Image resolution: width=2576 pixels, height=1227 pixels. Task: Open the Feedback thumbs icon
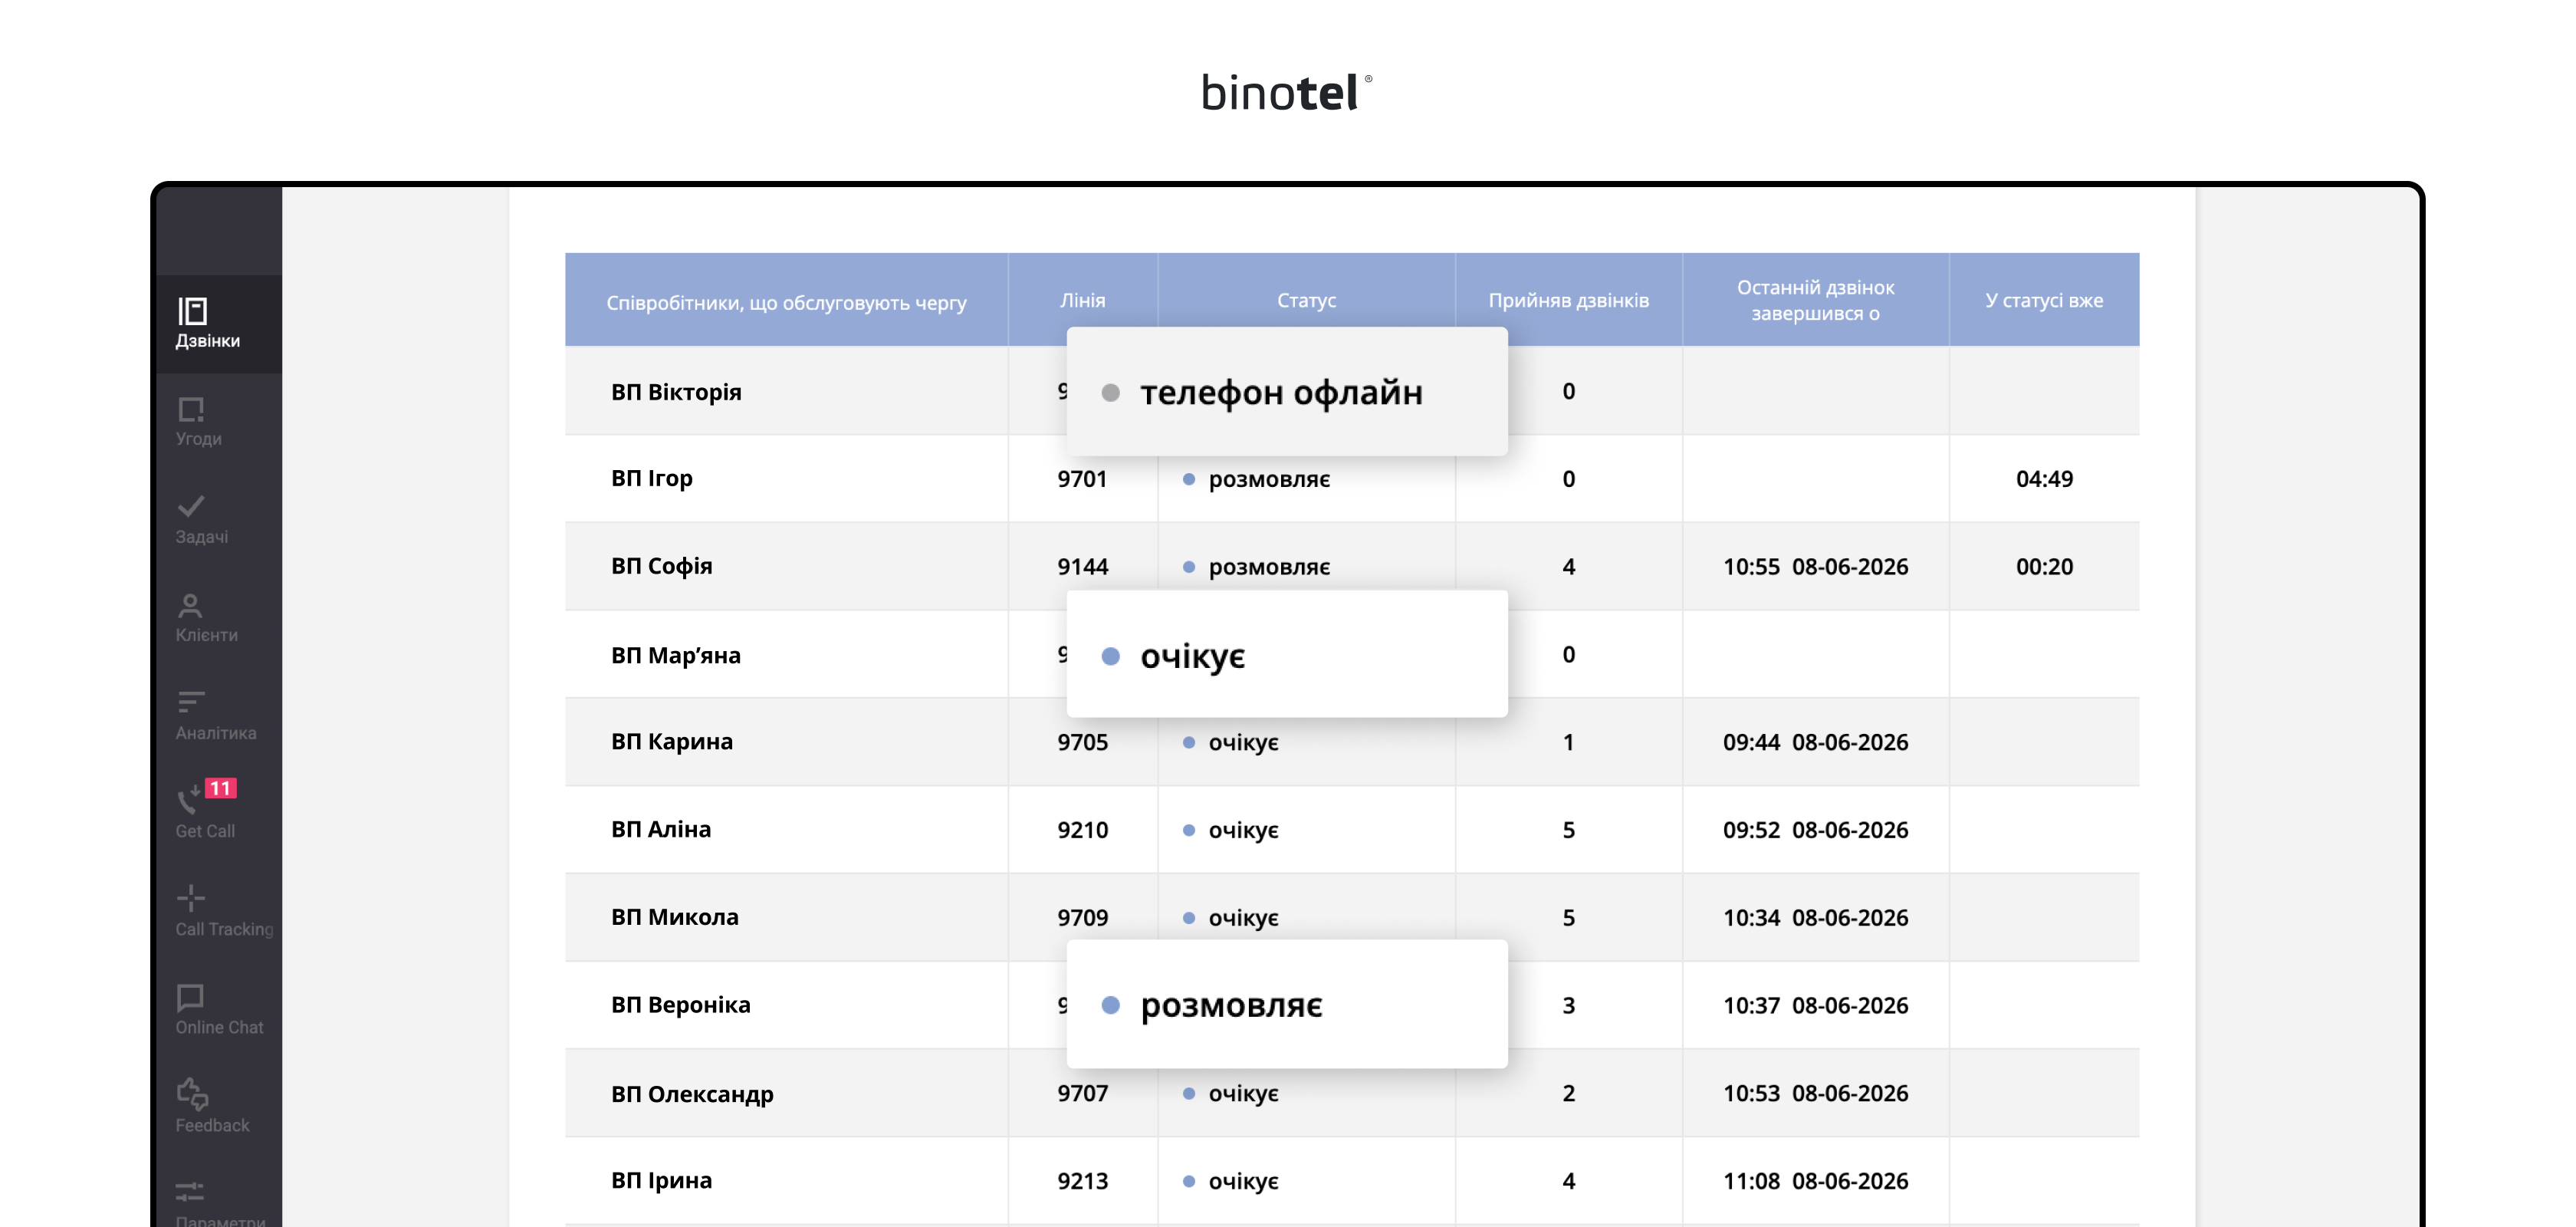(192, 1094)
